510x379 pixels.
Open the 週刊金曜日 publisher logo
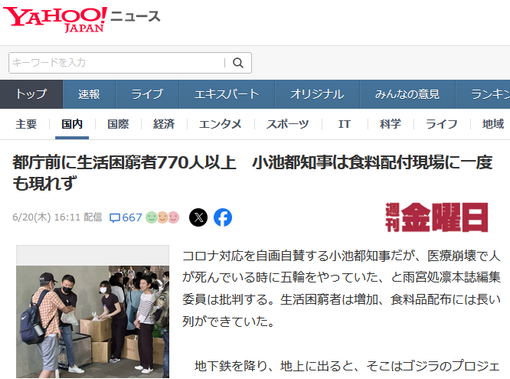(437, 217)
